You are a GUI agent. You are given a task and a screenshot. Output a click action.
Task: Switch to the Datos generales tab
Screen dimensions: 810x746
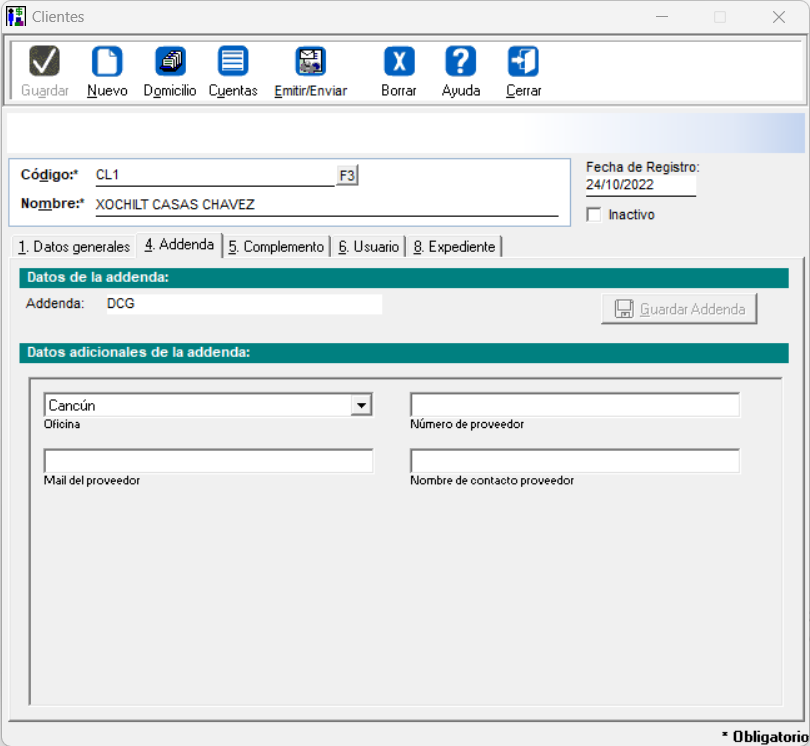pos(74,247)
